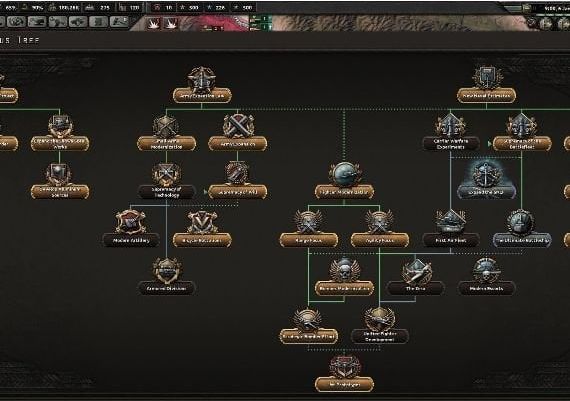Image resolution: width=570 pixels, height=401 pixels.
Task: Click the army experience value 10
Action: point(169,8)
